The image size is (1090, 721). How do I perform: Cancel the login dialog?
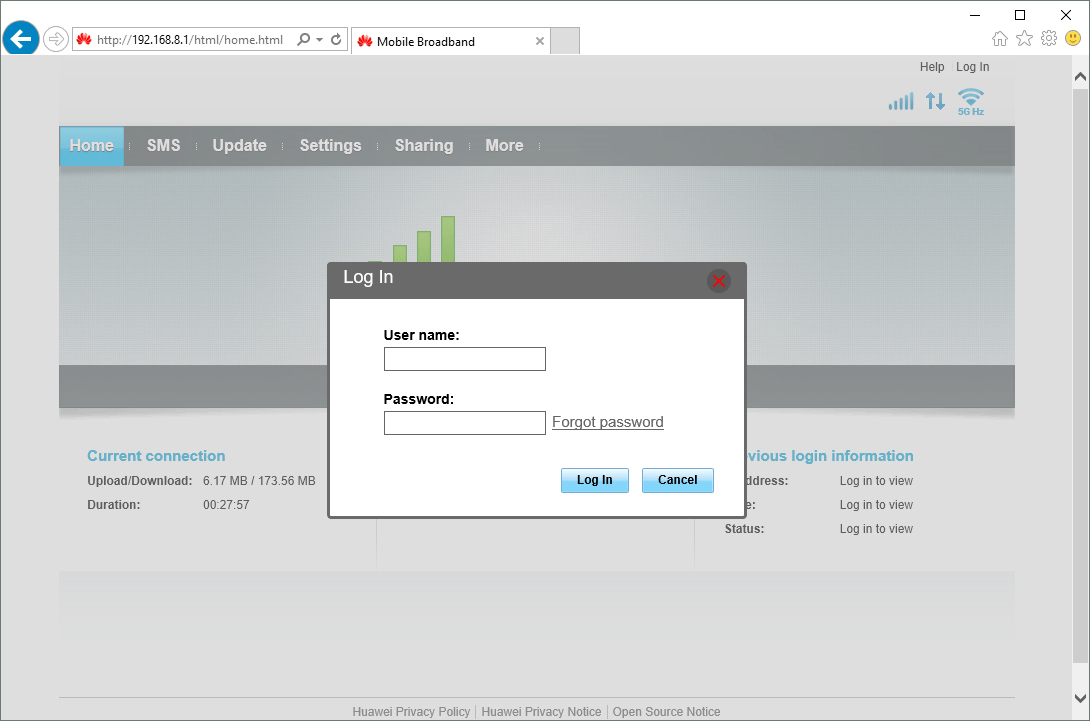(x=677, y=480)
